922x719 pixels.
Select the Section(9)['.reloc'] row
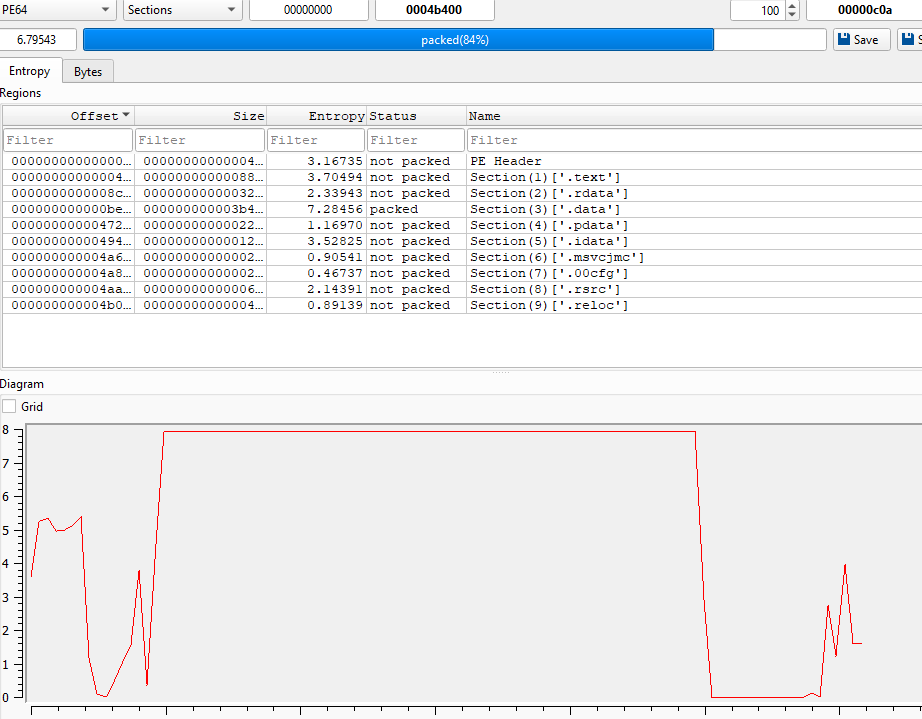point(462,305)
